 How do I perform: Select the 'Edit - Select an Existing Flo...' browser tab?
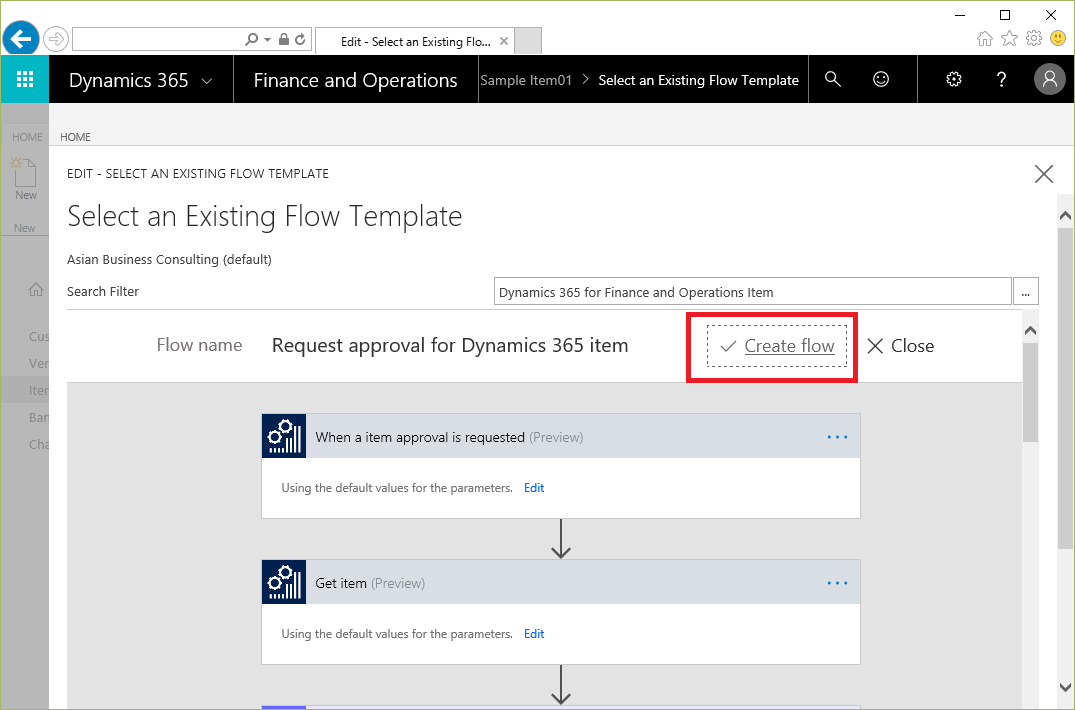coord(415,41)
